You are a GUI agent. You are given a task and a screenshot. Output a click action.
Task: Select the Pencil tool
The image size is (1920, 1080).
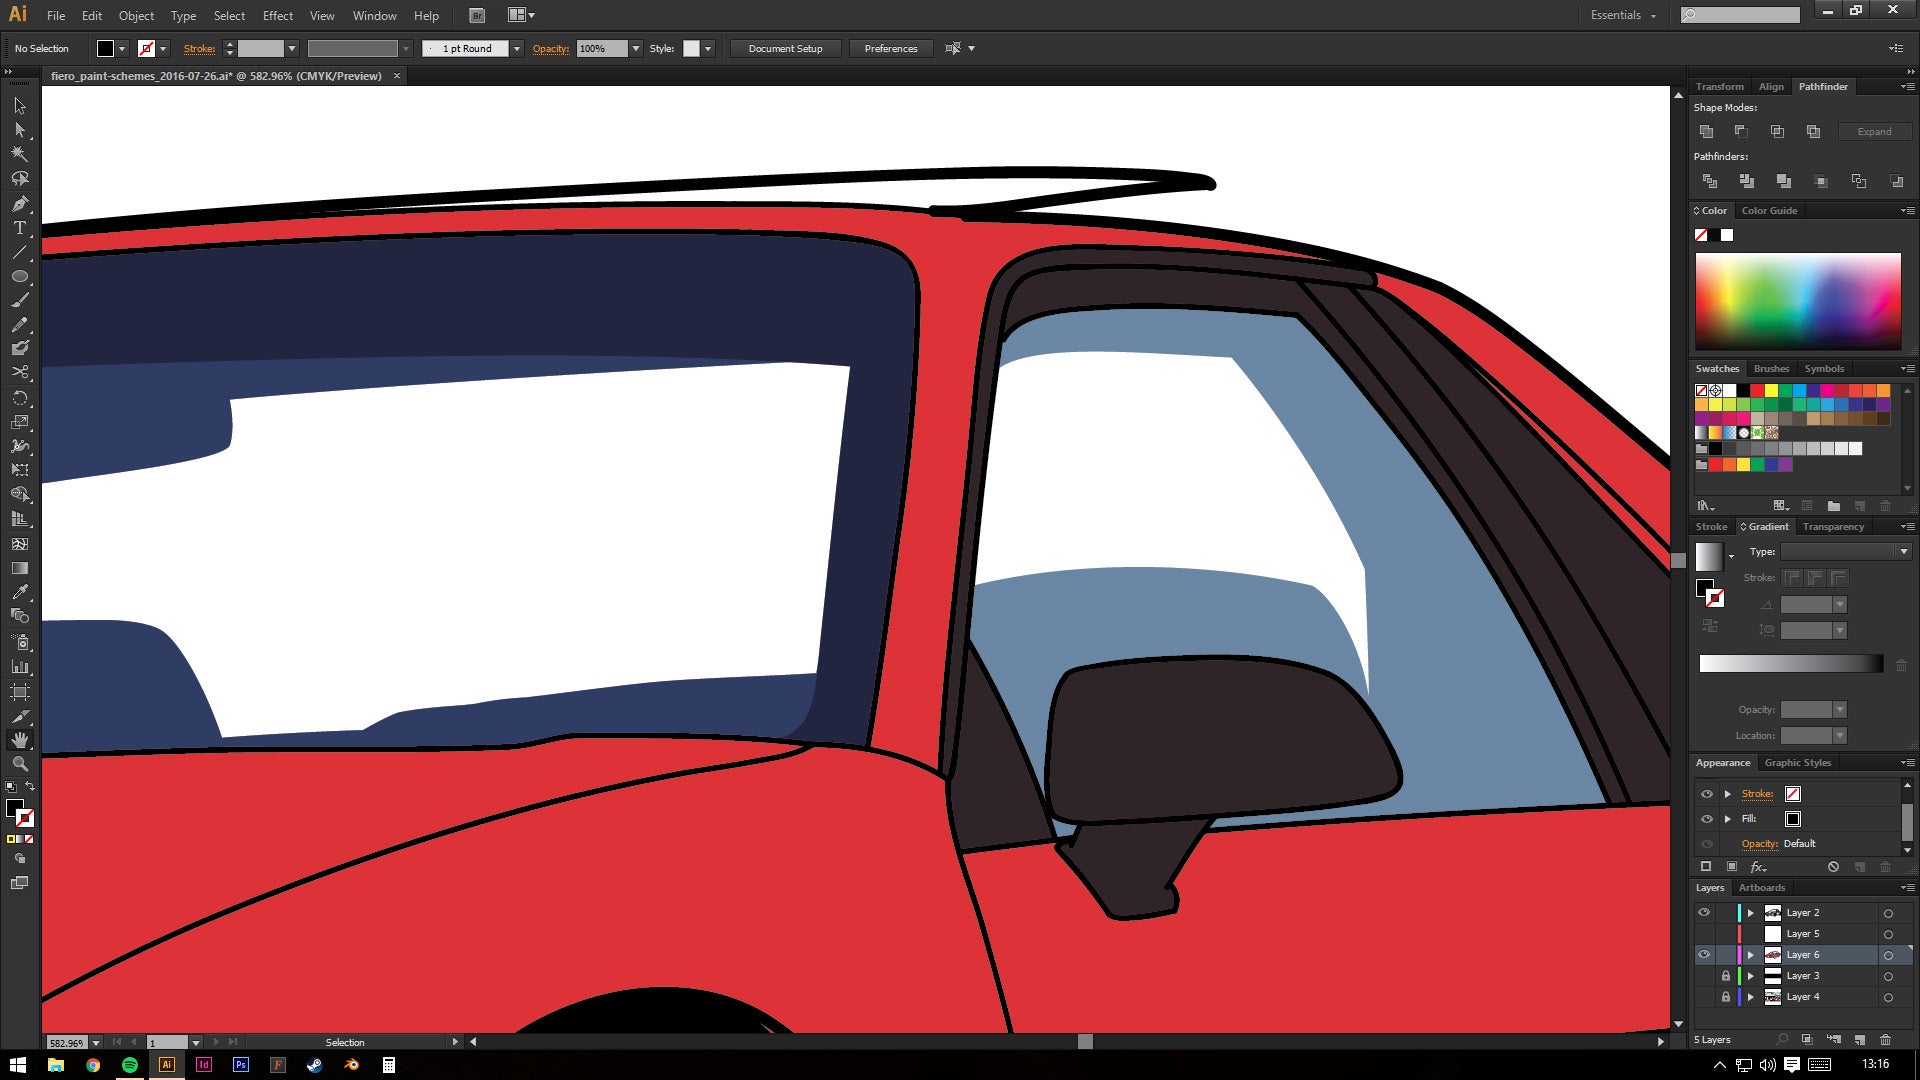tap(19, 325)
